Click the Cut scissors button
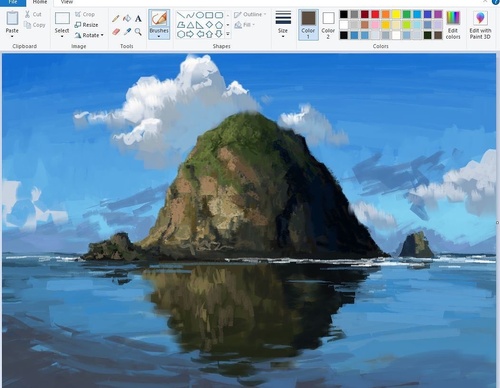500x388 pixels. 33,14
